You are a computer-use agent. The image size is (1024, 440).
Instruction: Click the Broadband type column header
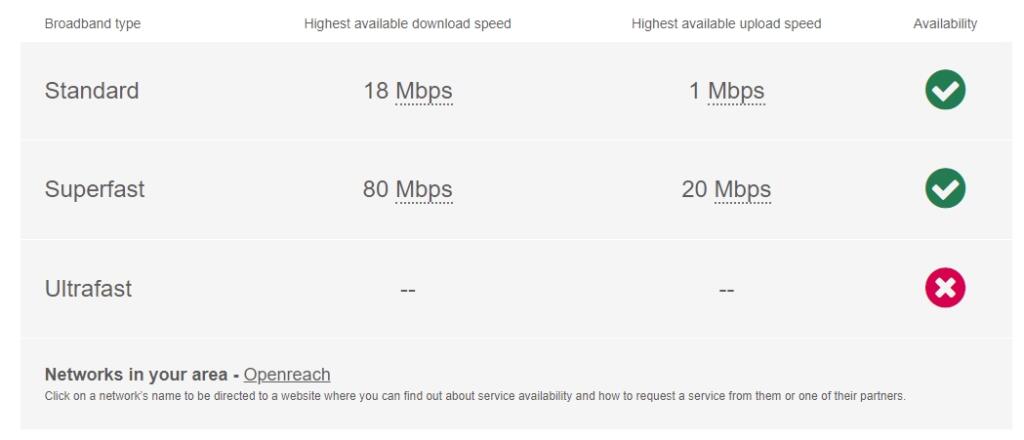tap(93, 24)
